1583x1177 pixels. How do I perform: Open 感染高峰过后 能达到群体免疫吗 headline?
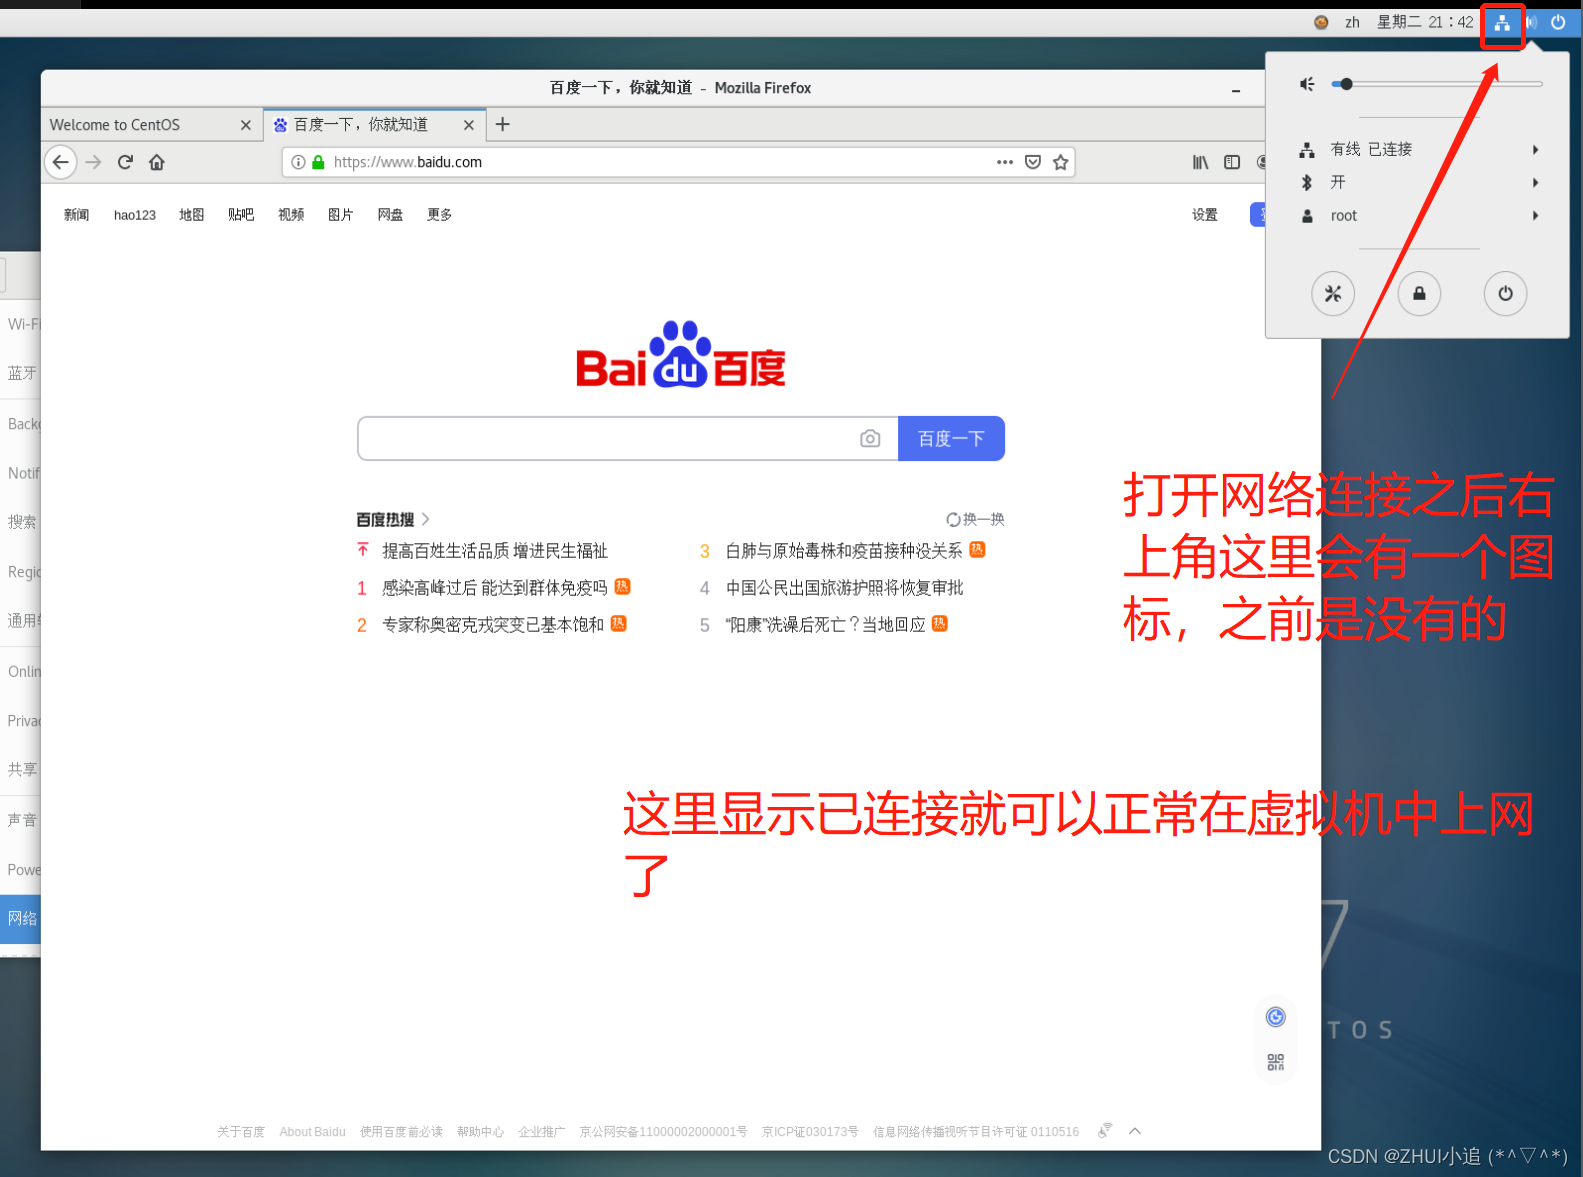tap(495, 588)
